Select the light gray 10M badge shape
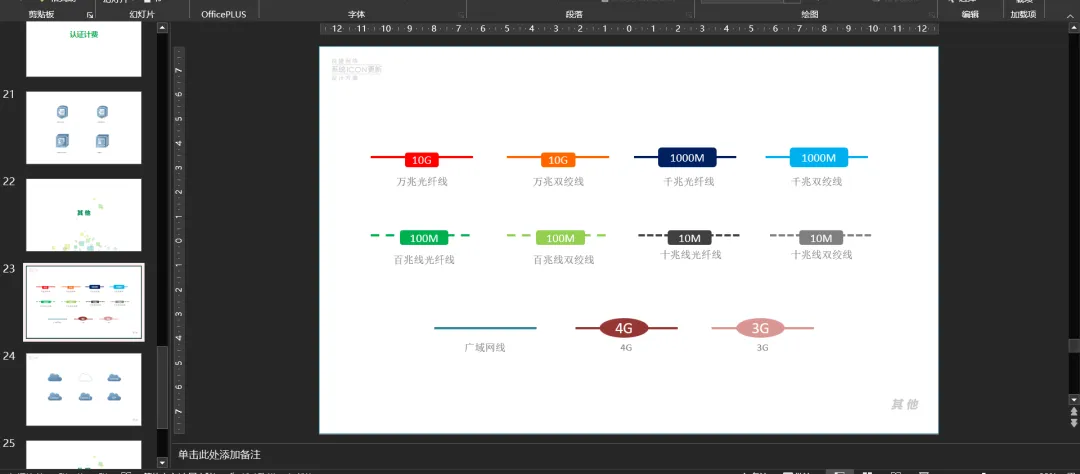Screen dimensions: 1080x474 821,238
